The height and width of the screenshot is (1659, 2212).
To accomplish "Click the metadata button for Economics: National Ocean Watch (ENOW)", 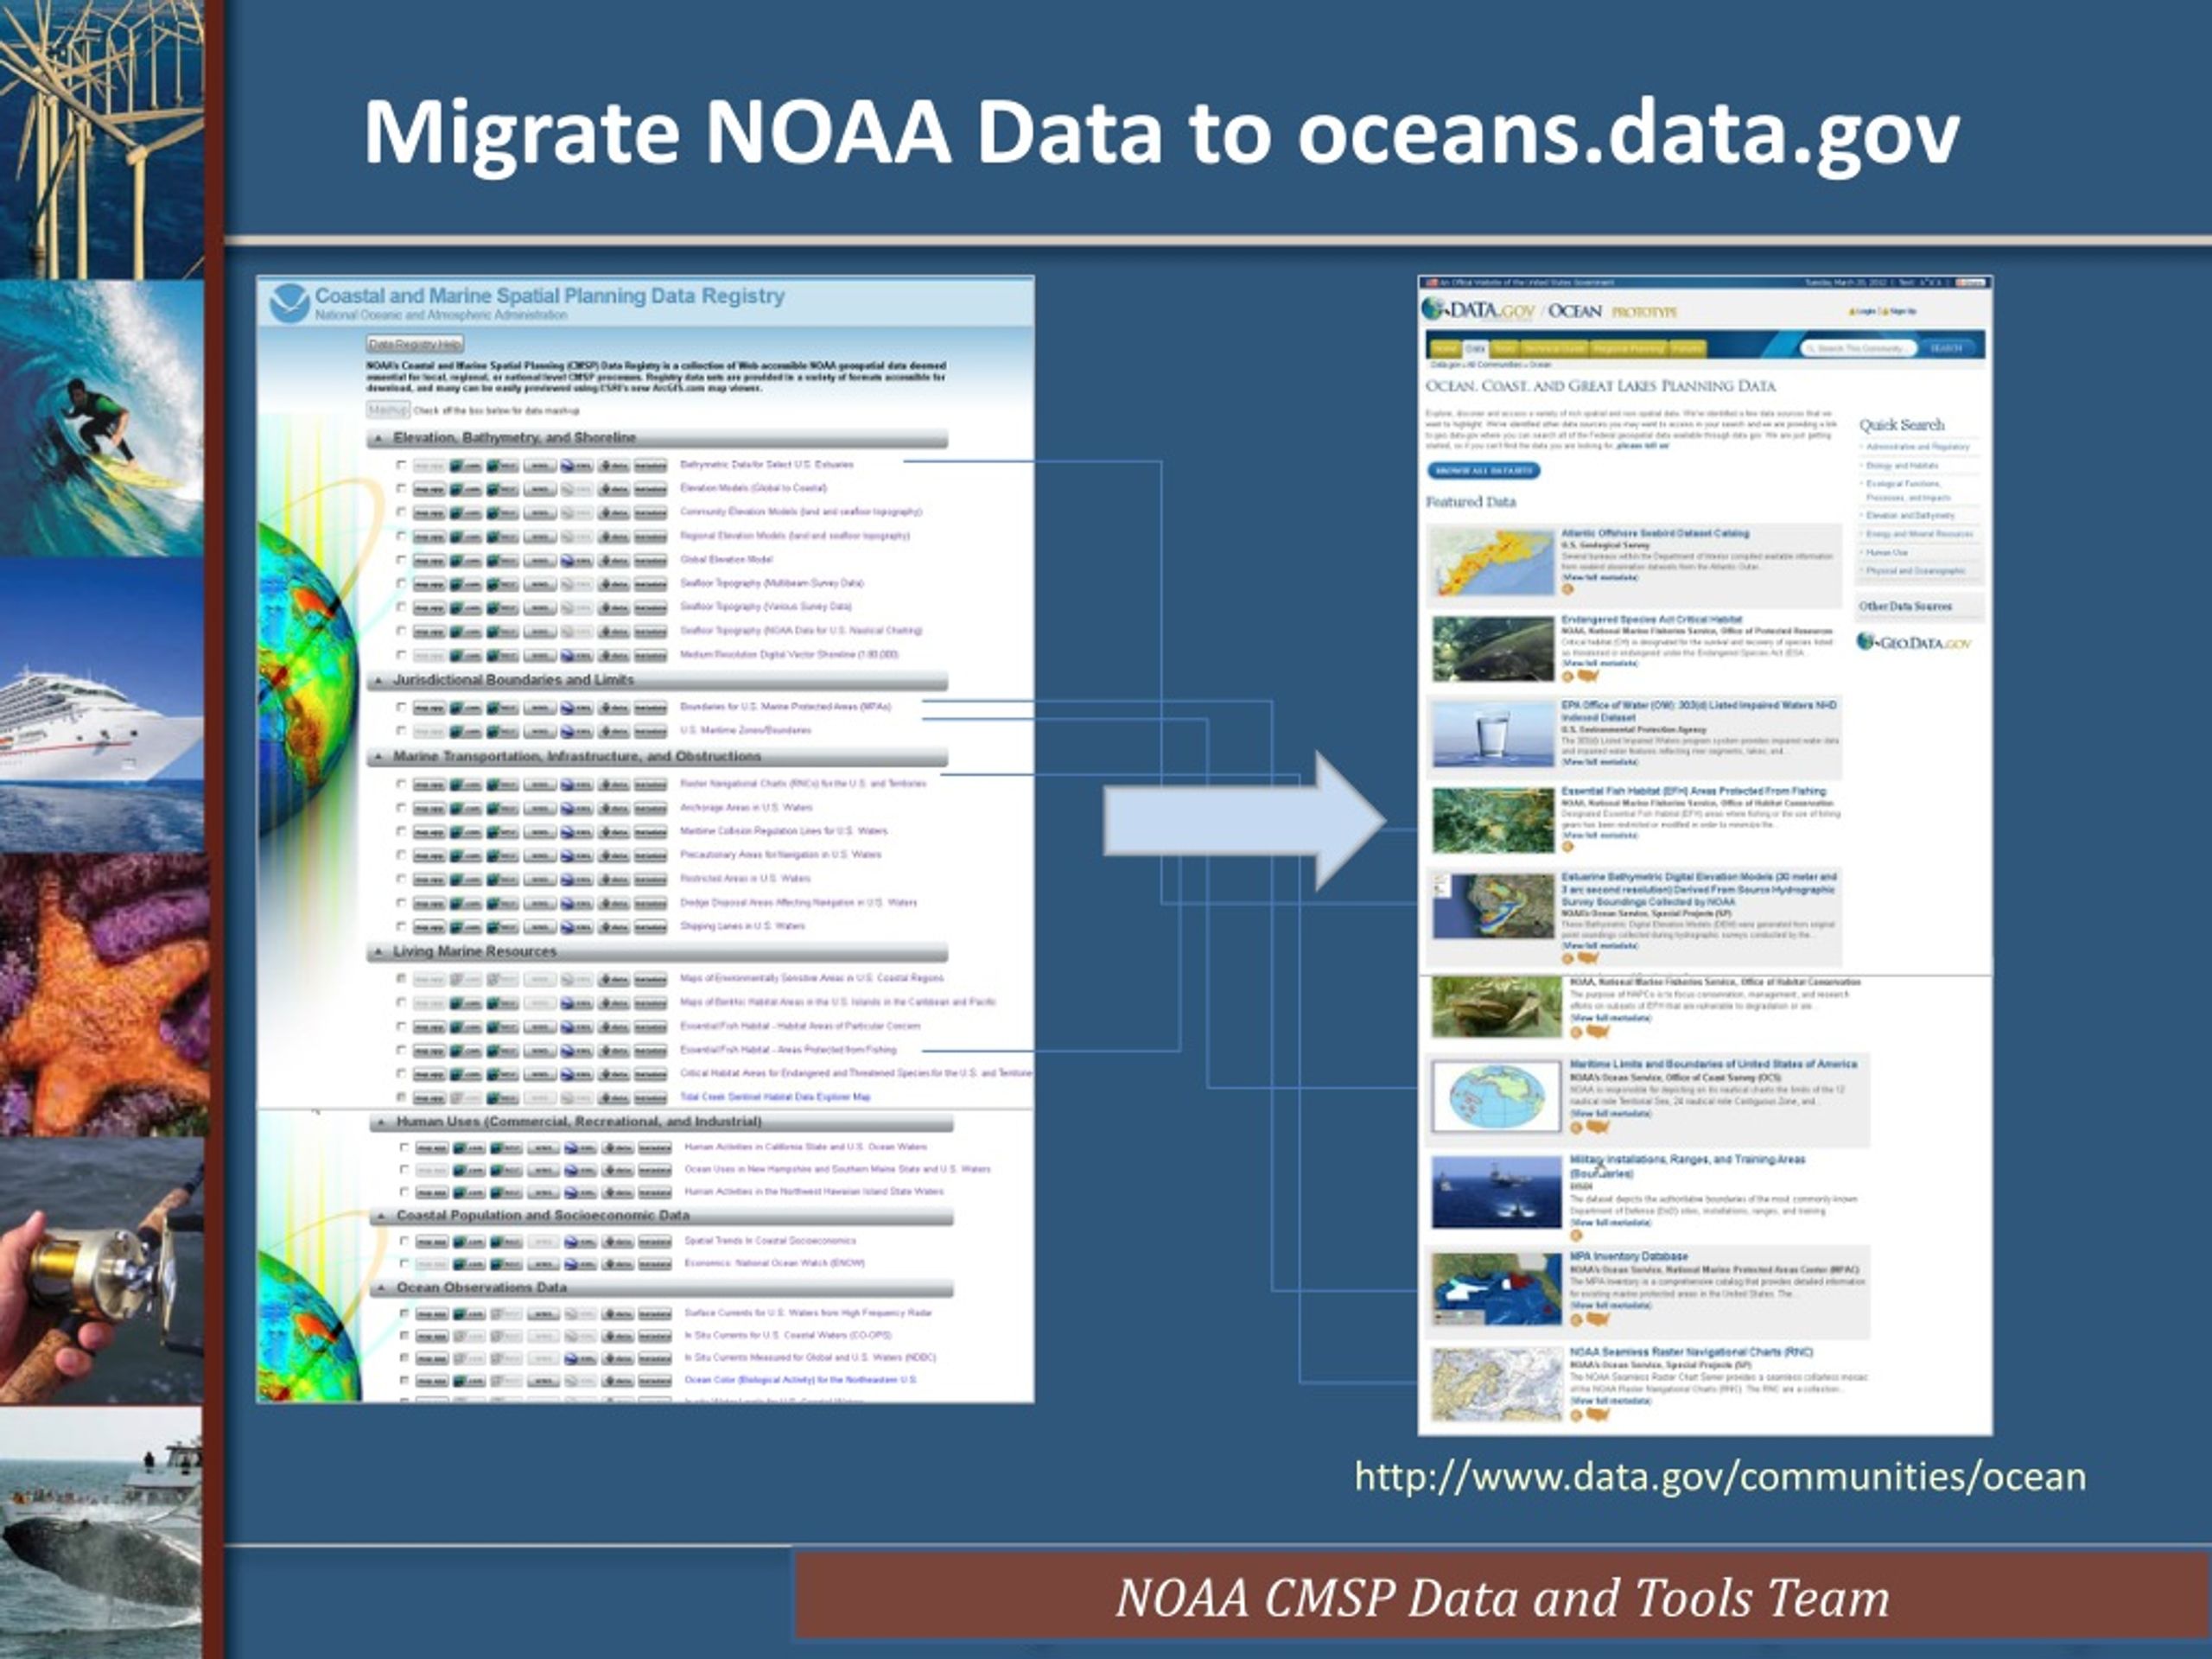I will pos(654,1264).
